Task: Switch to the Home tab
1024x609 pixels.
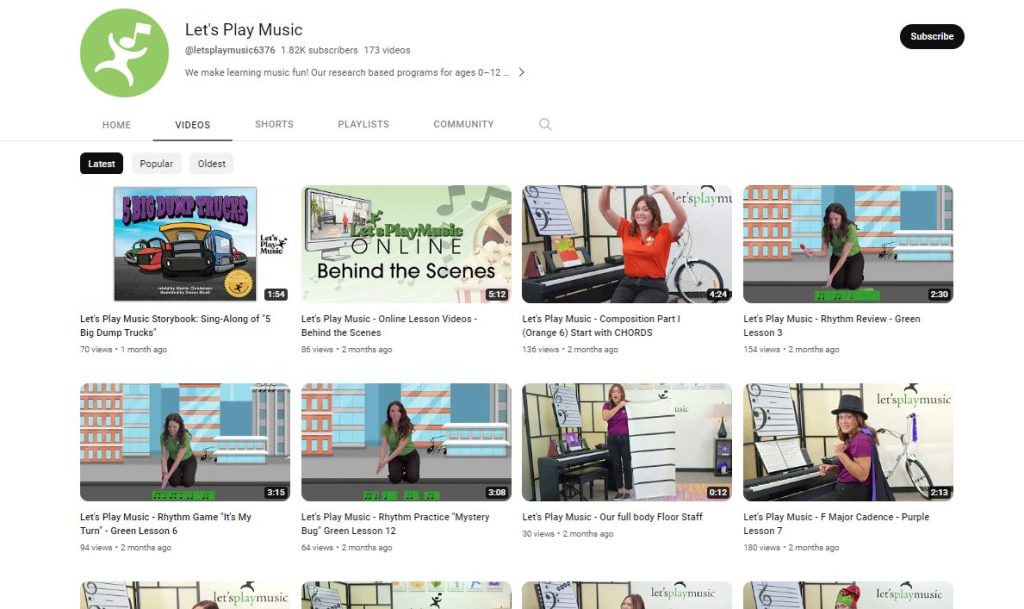Action: [116, 125]
